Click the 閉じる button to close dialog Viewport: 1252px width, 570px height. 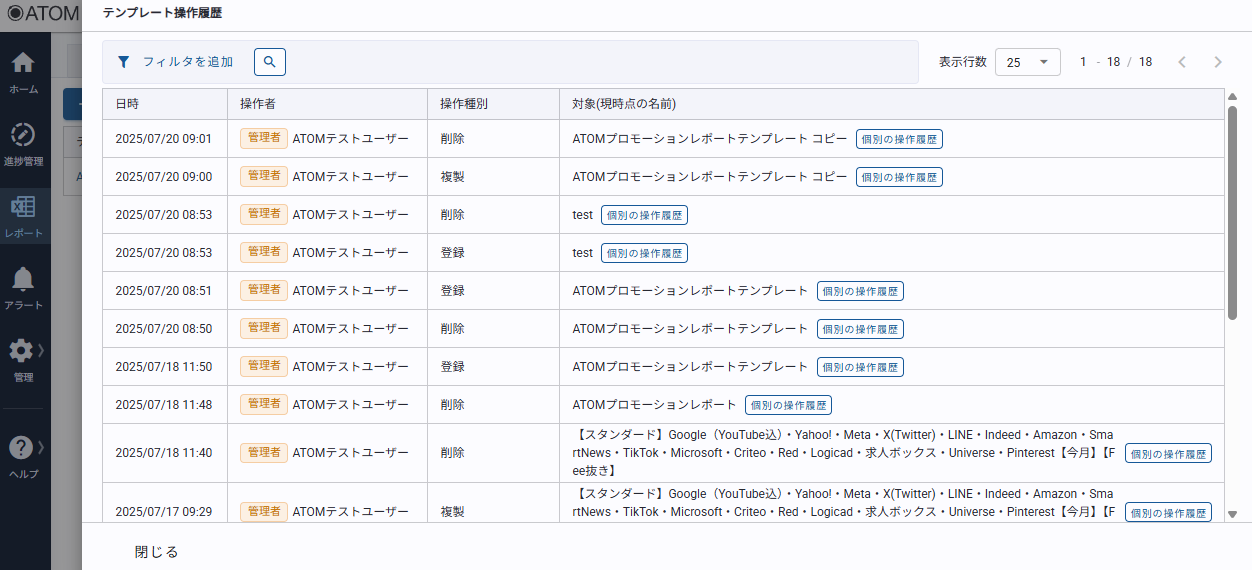tap(157, 552)
